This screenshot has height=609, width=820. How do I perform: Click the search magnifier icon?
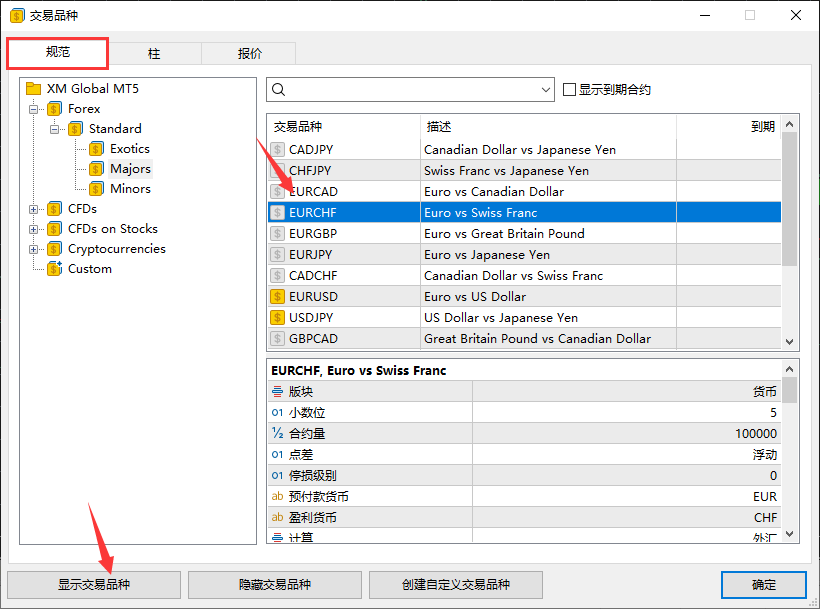point(279,90)
